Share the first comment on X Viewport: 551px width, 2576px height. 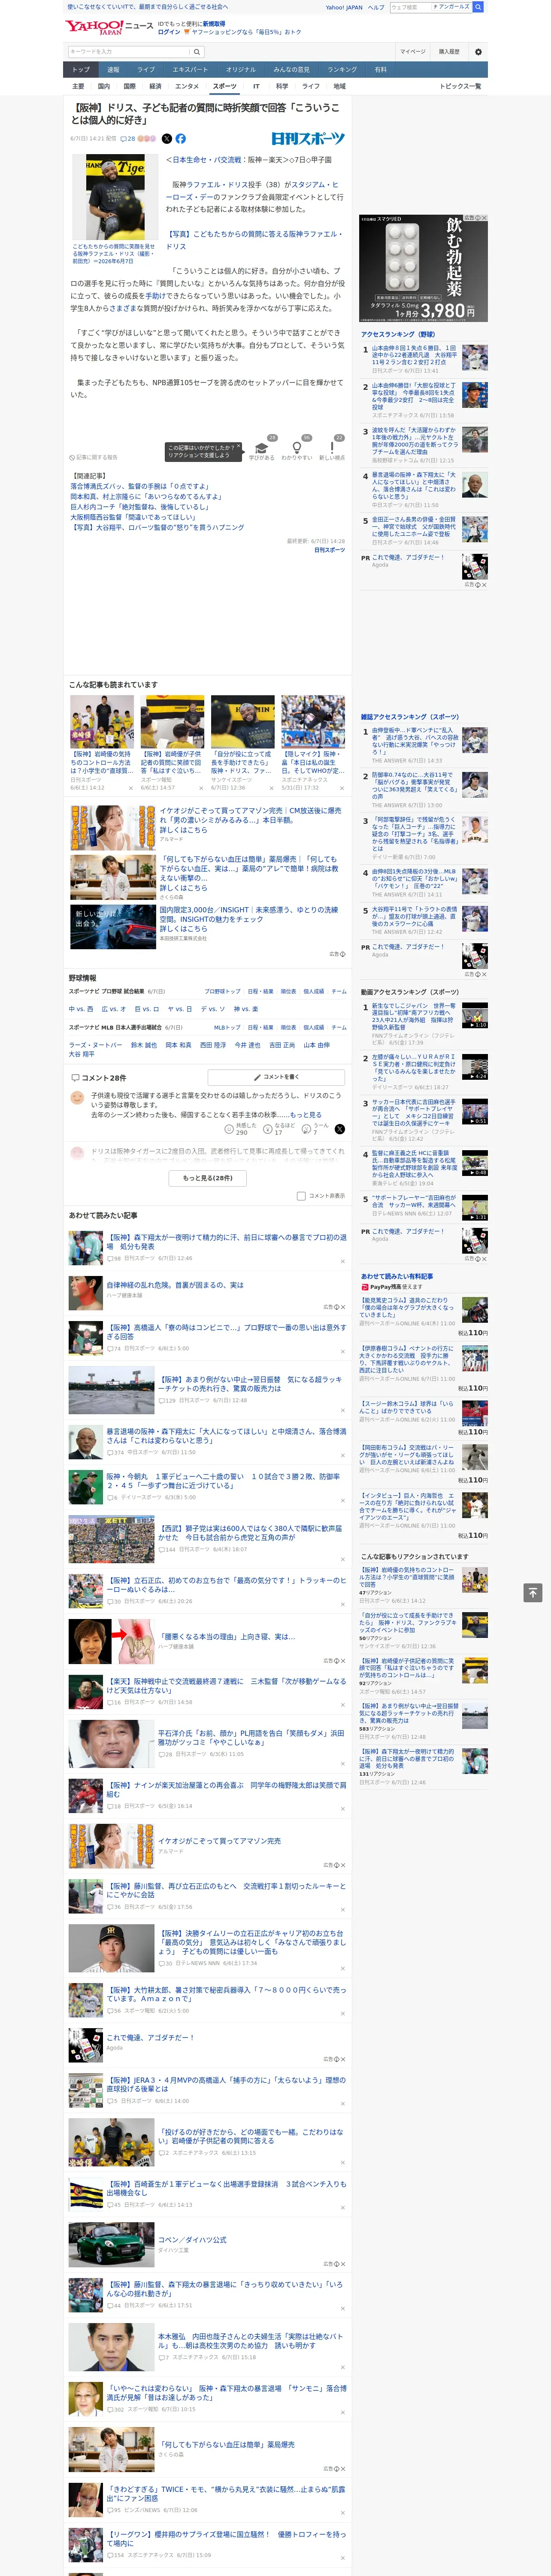340,1129
